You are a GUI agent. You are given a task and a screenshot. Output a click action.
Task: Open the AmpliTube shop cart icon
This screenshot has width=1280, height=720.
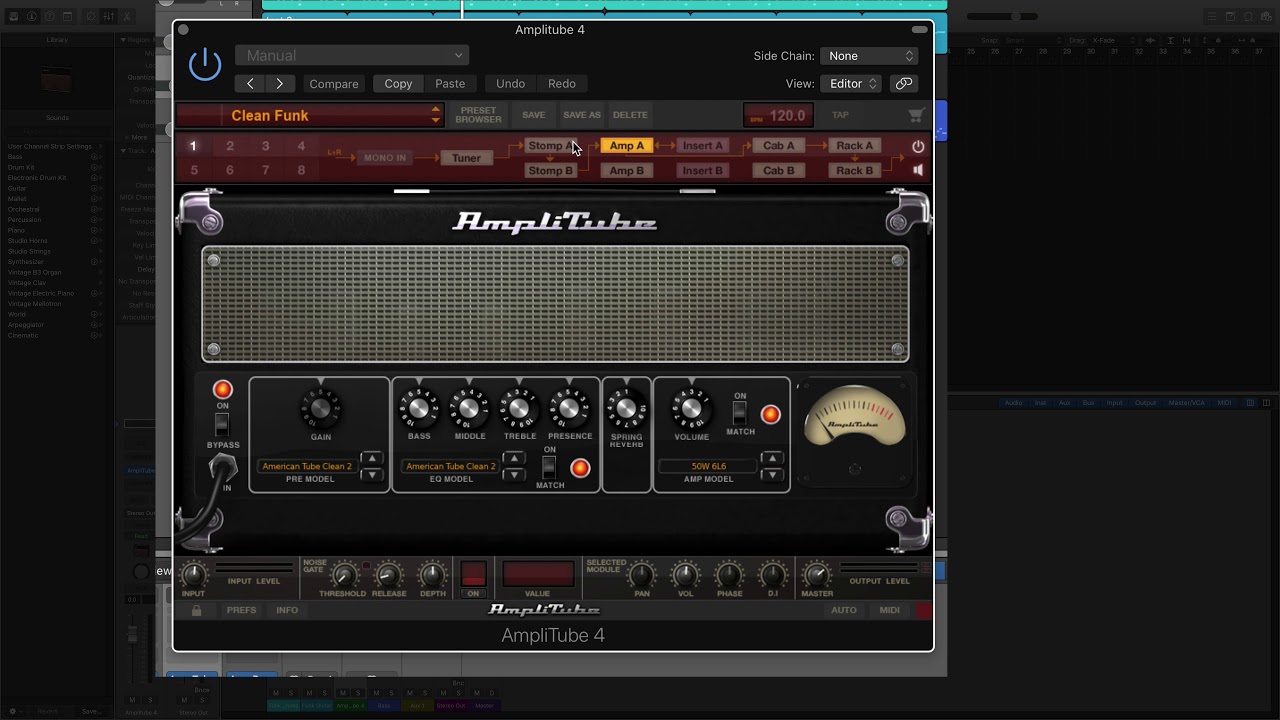coord(916,115)
